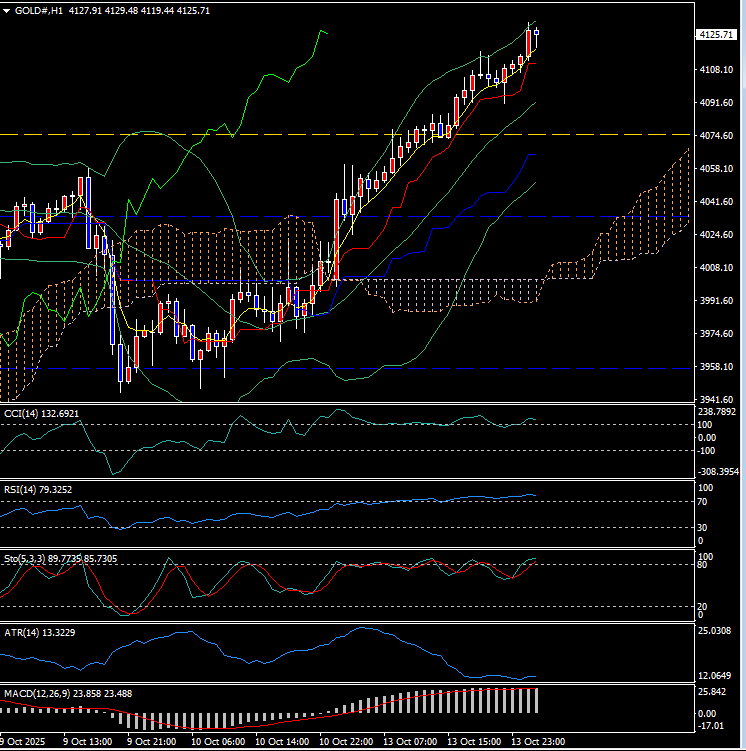Click the 25.0308 value on ATR scale
The image size is (746, 751).
(x=718, y=632)
